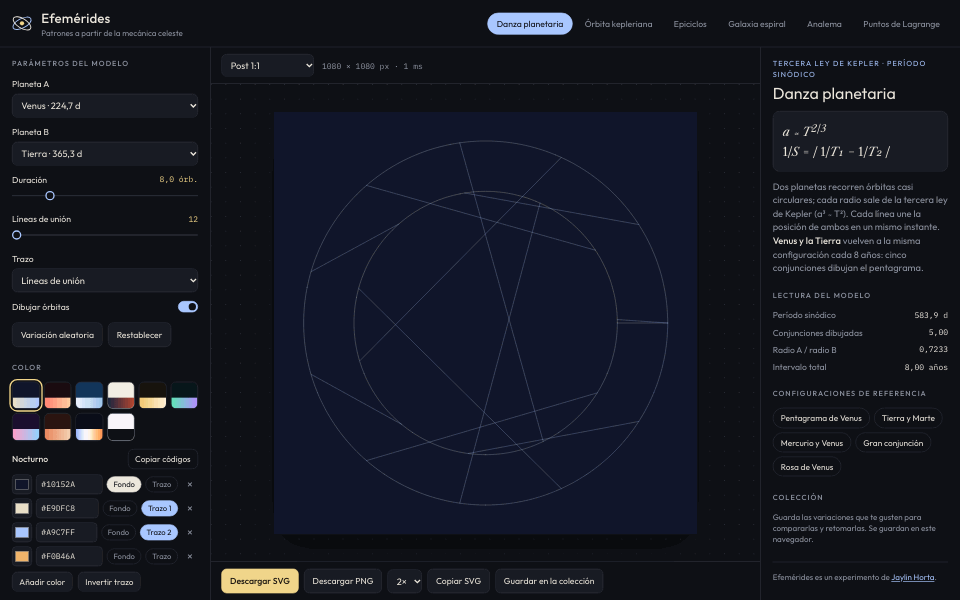Viewport: 960px width, 600px height.
Task: Click Guardar en la colección
Action: tap(549, 581)
